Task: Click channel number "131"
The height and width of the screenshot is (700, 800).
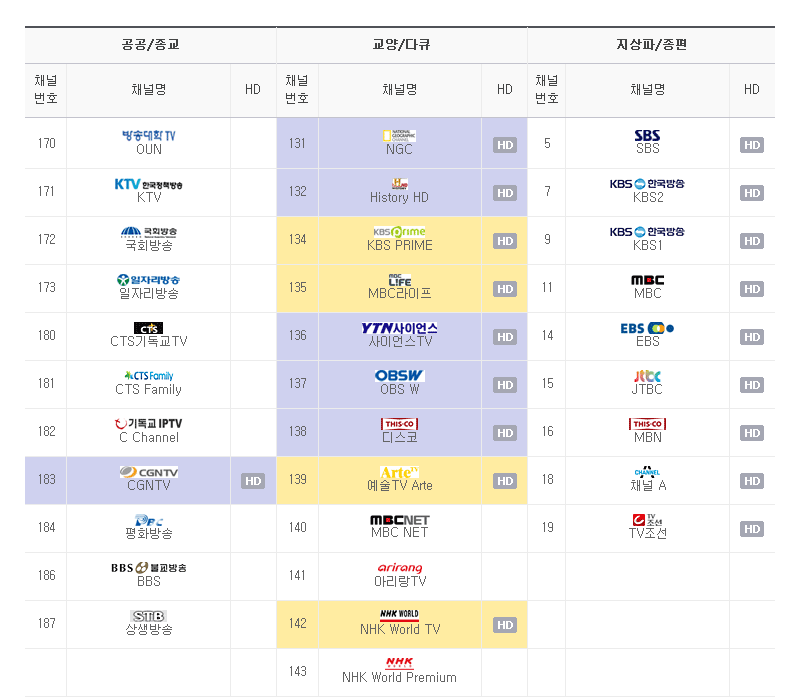Action: click(x=297, y=143)
